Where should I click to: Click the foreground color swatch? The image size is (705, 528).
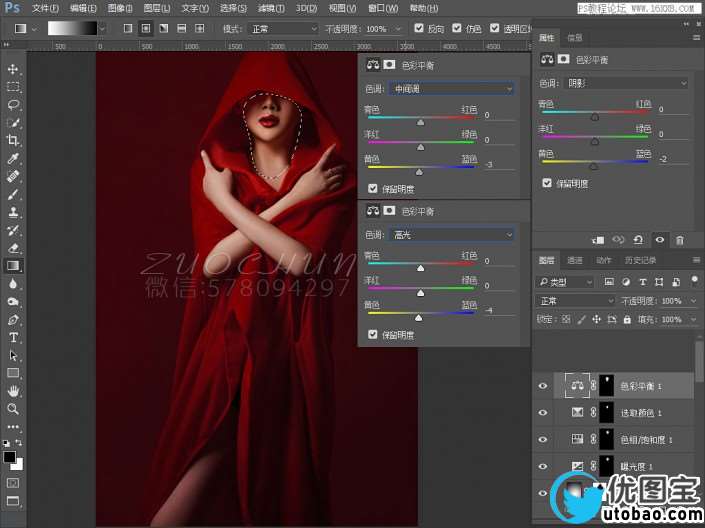pyautogui.click(x=9, y=457)
